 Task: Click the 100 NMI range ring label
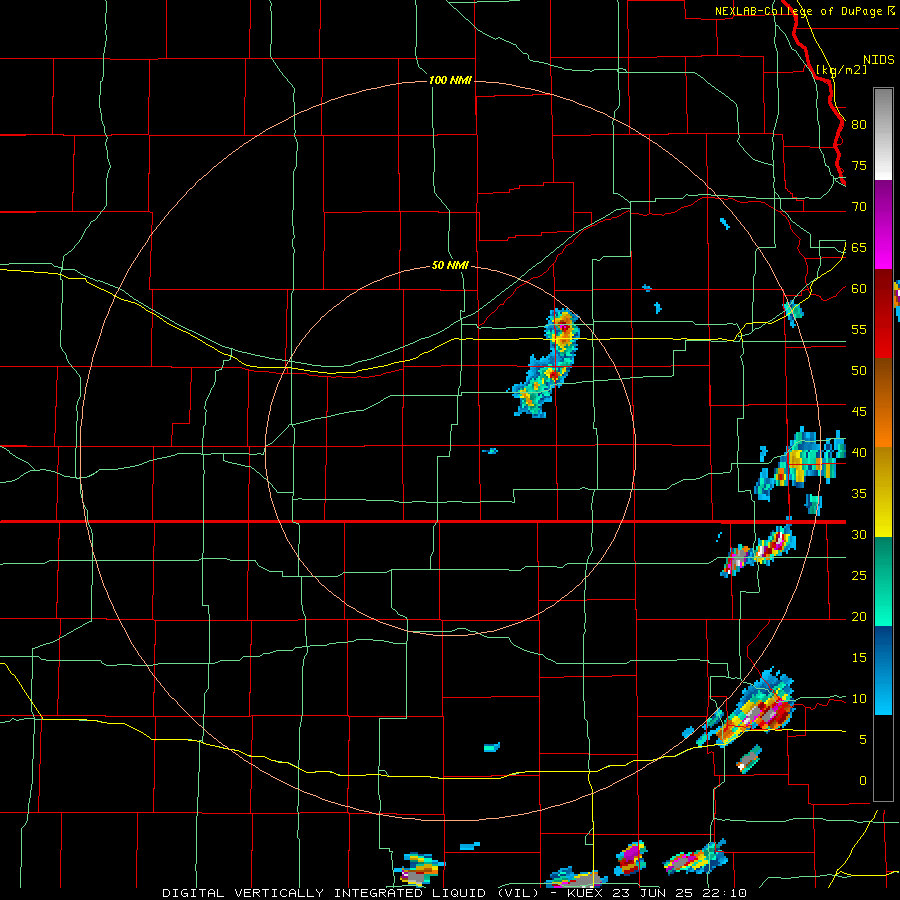tap(450, 80)
